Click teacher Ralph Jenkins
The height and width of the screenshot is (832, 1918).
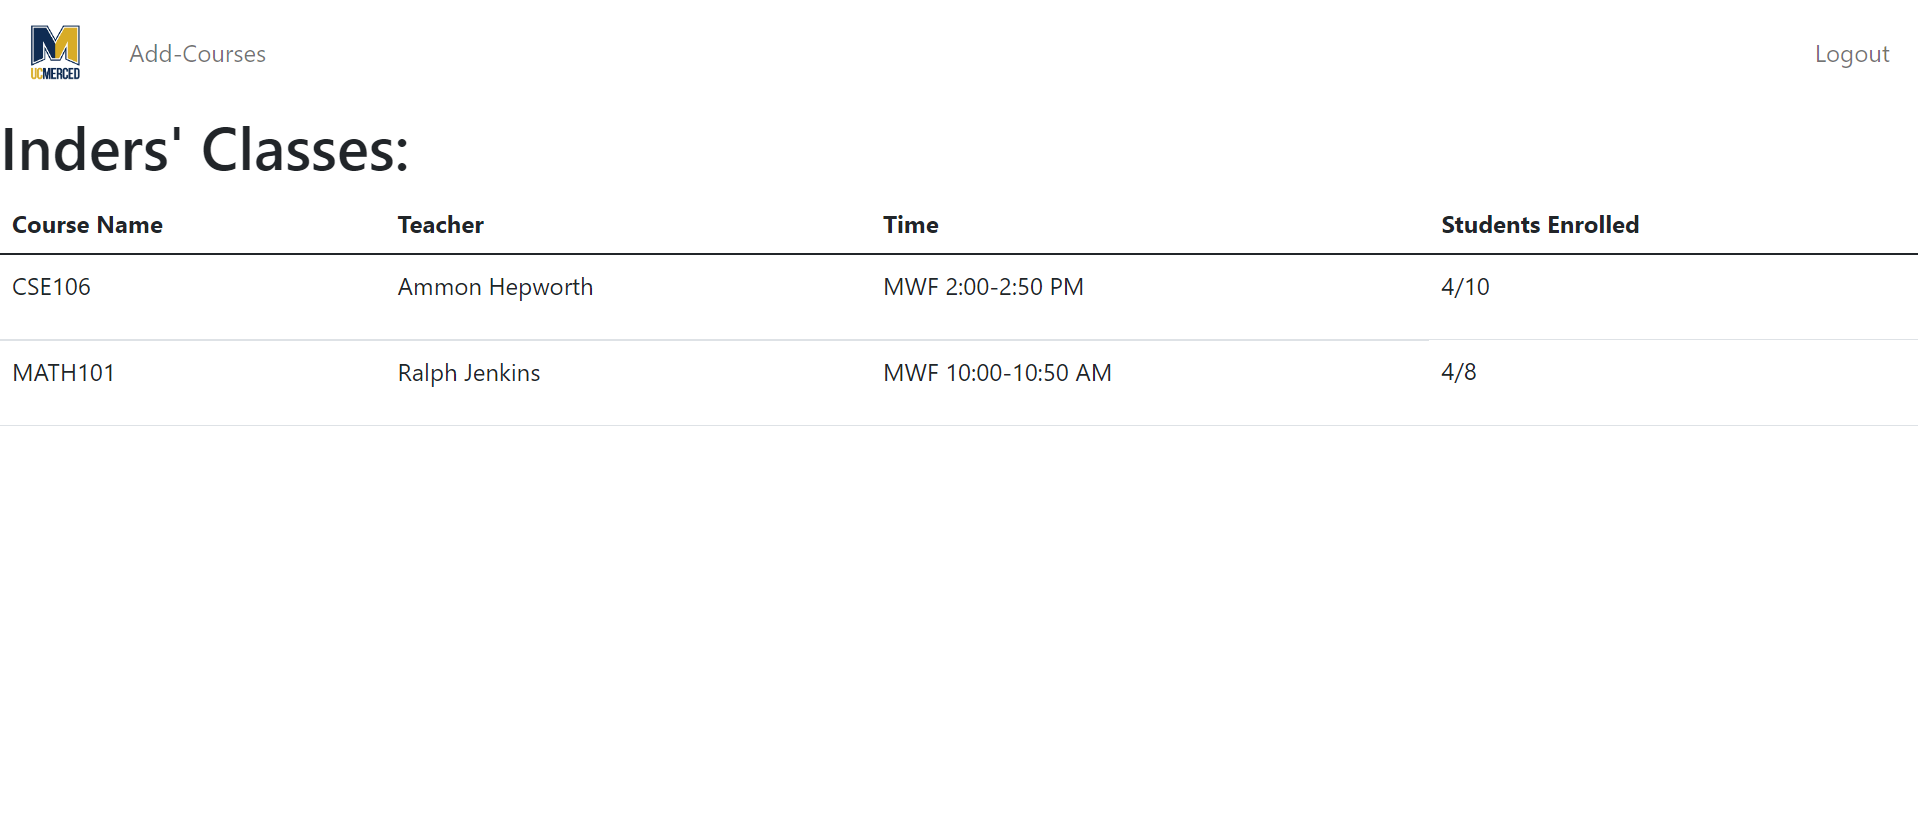tap(468, 373)
